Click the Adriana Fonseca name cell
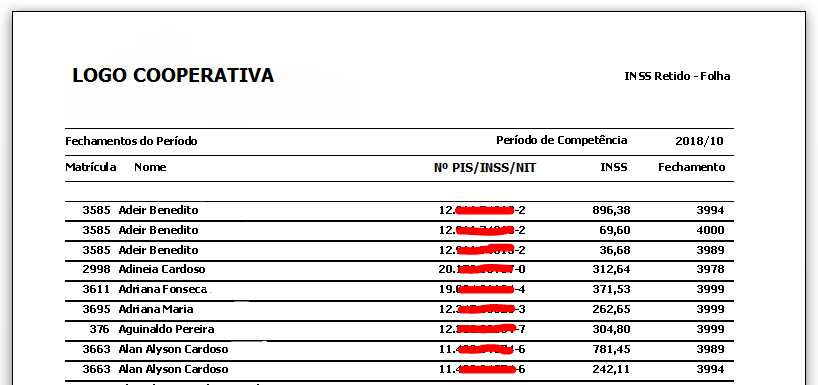 click(163, 290)
